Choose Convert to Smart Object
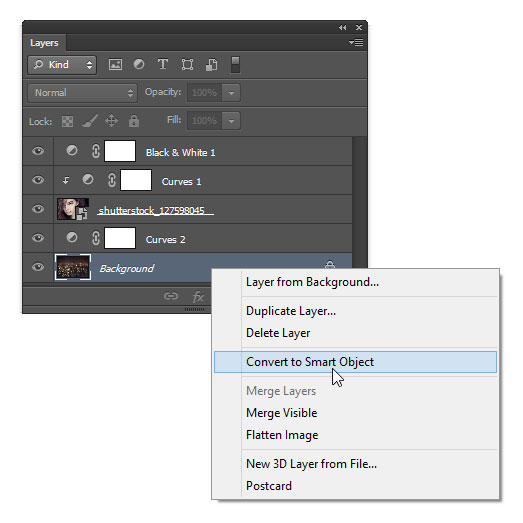523x523 pixels. [x=355, y=362]
